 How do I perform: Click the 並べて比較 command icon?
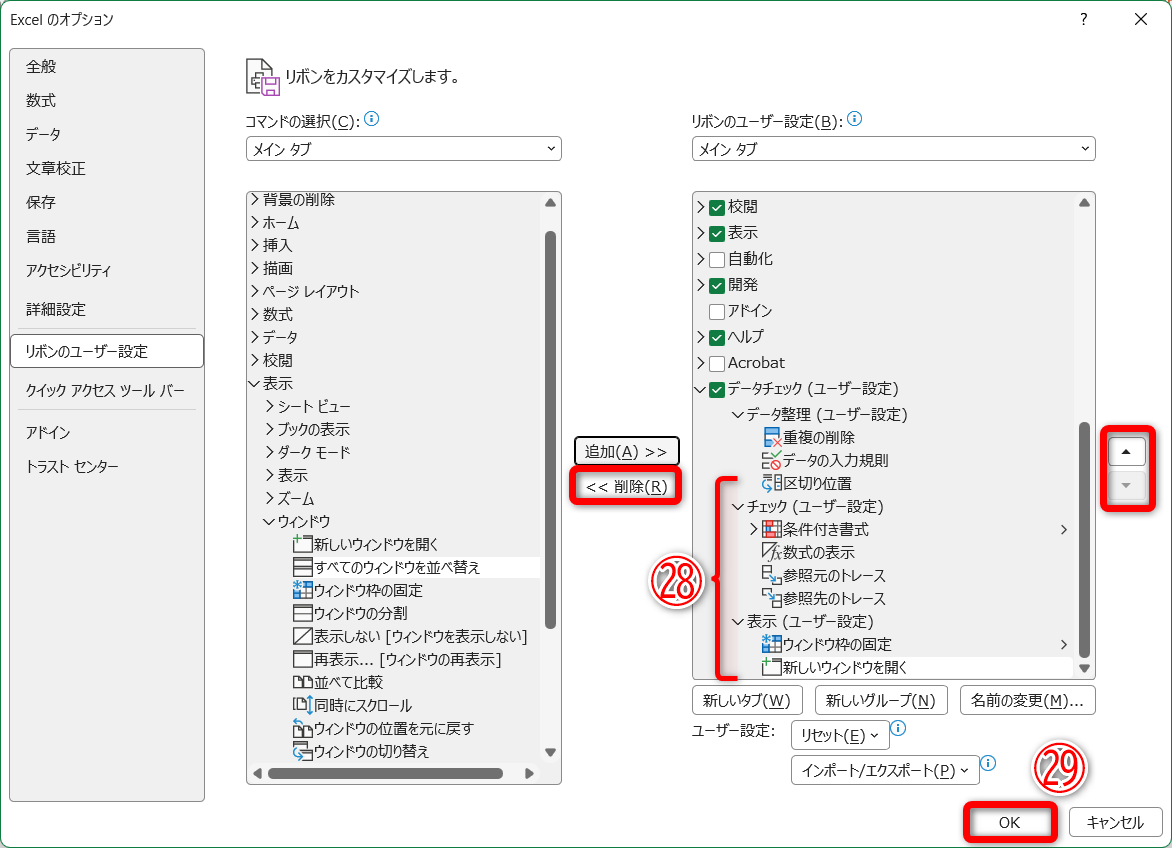(x=302, y=682)
